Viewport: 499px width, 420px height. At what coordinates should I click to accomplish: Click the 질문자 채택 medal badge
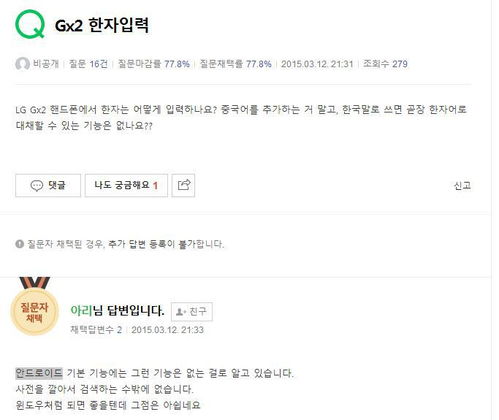coord(35,307)
